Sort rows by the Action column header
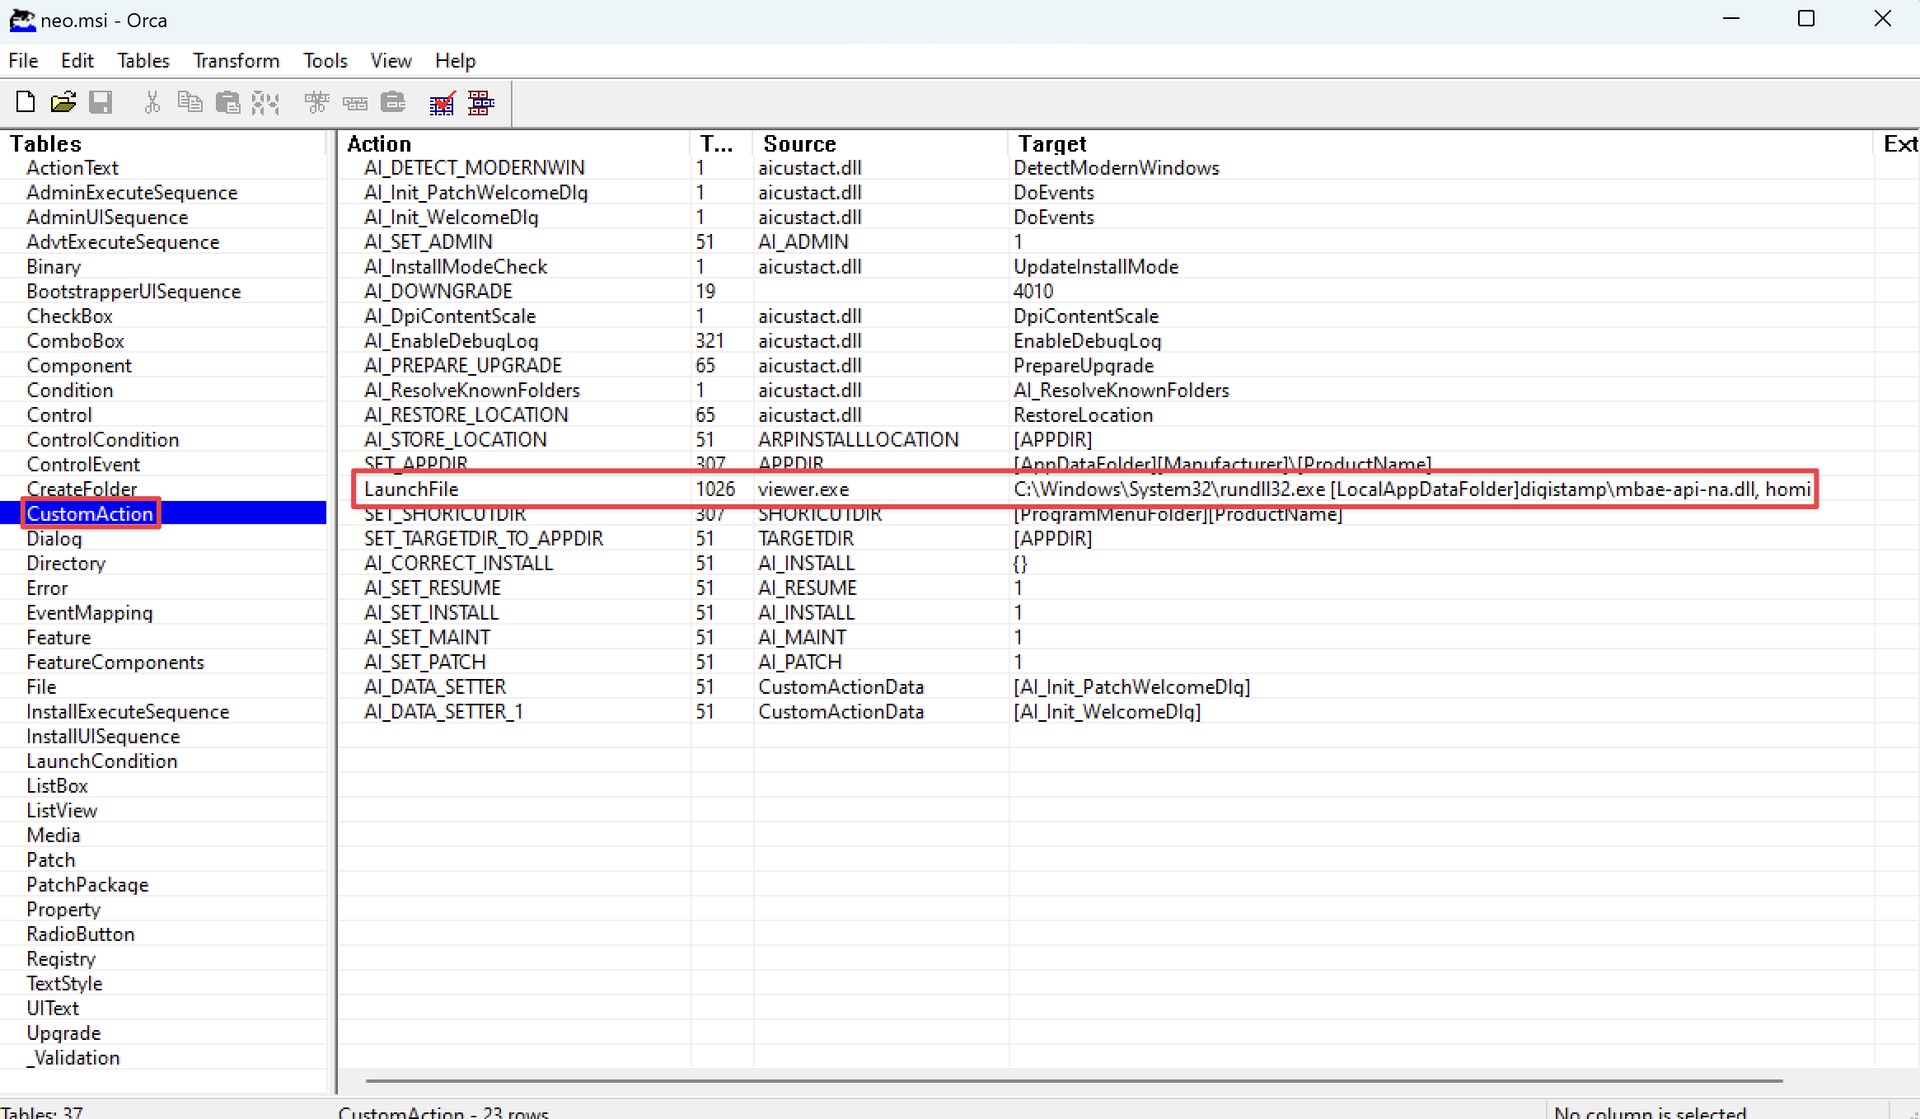 pos(378,143)
